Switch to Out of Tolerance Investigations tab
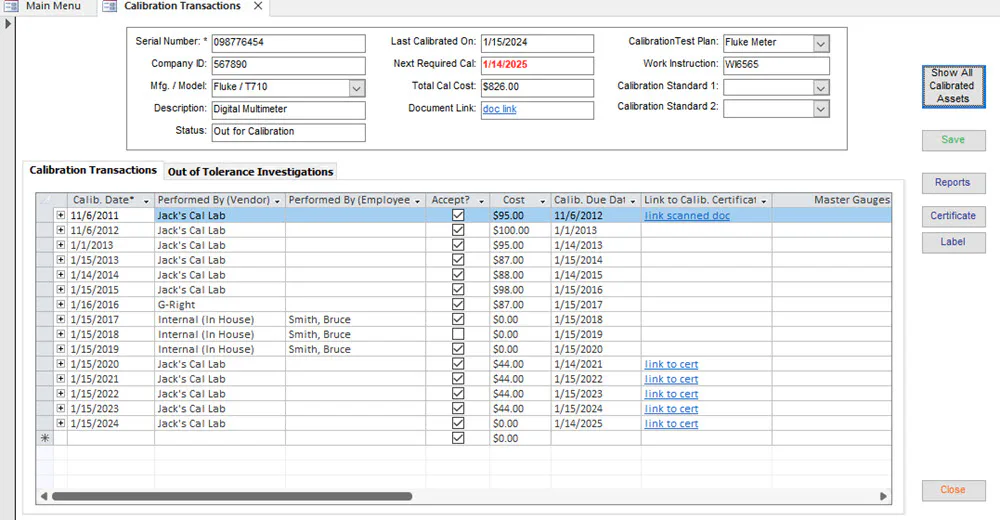 250,172
